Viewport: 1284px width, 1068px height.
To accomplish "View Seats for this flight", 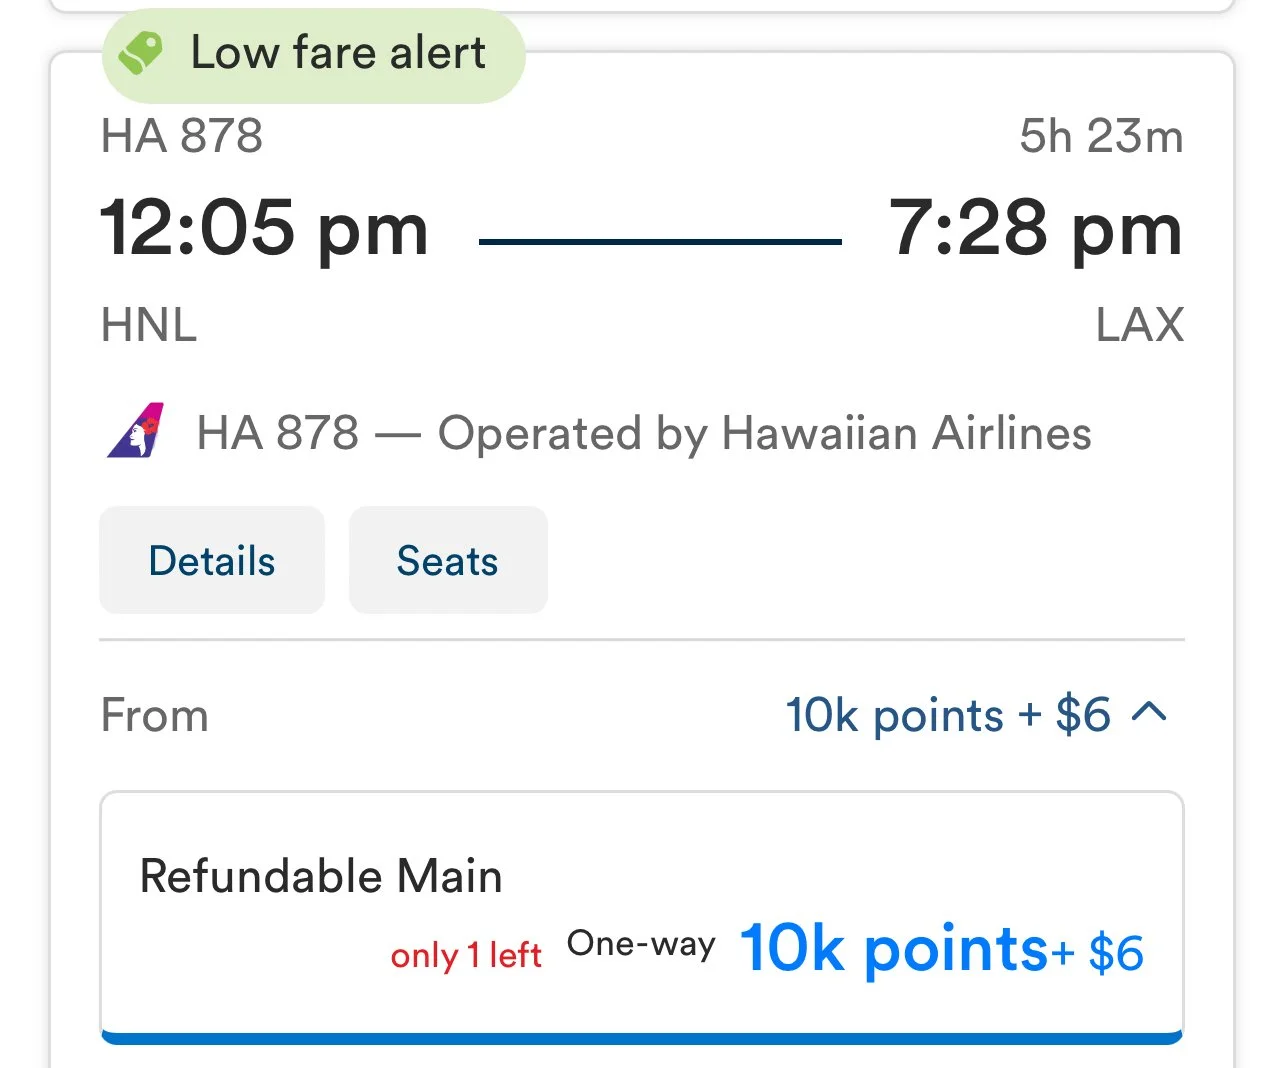I will 447,560.
